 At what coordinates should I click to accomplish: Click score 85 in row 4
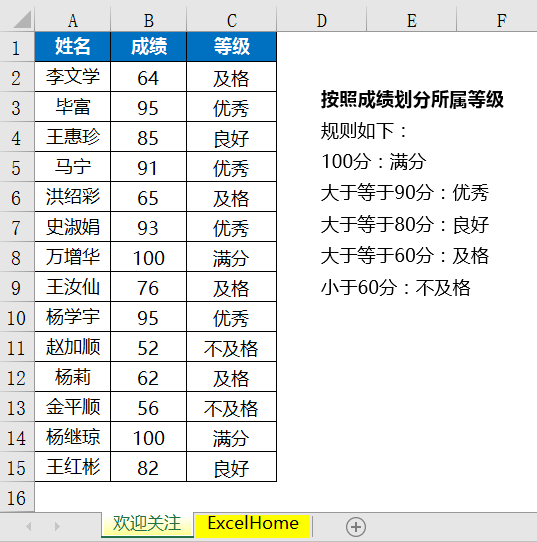149,137
